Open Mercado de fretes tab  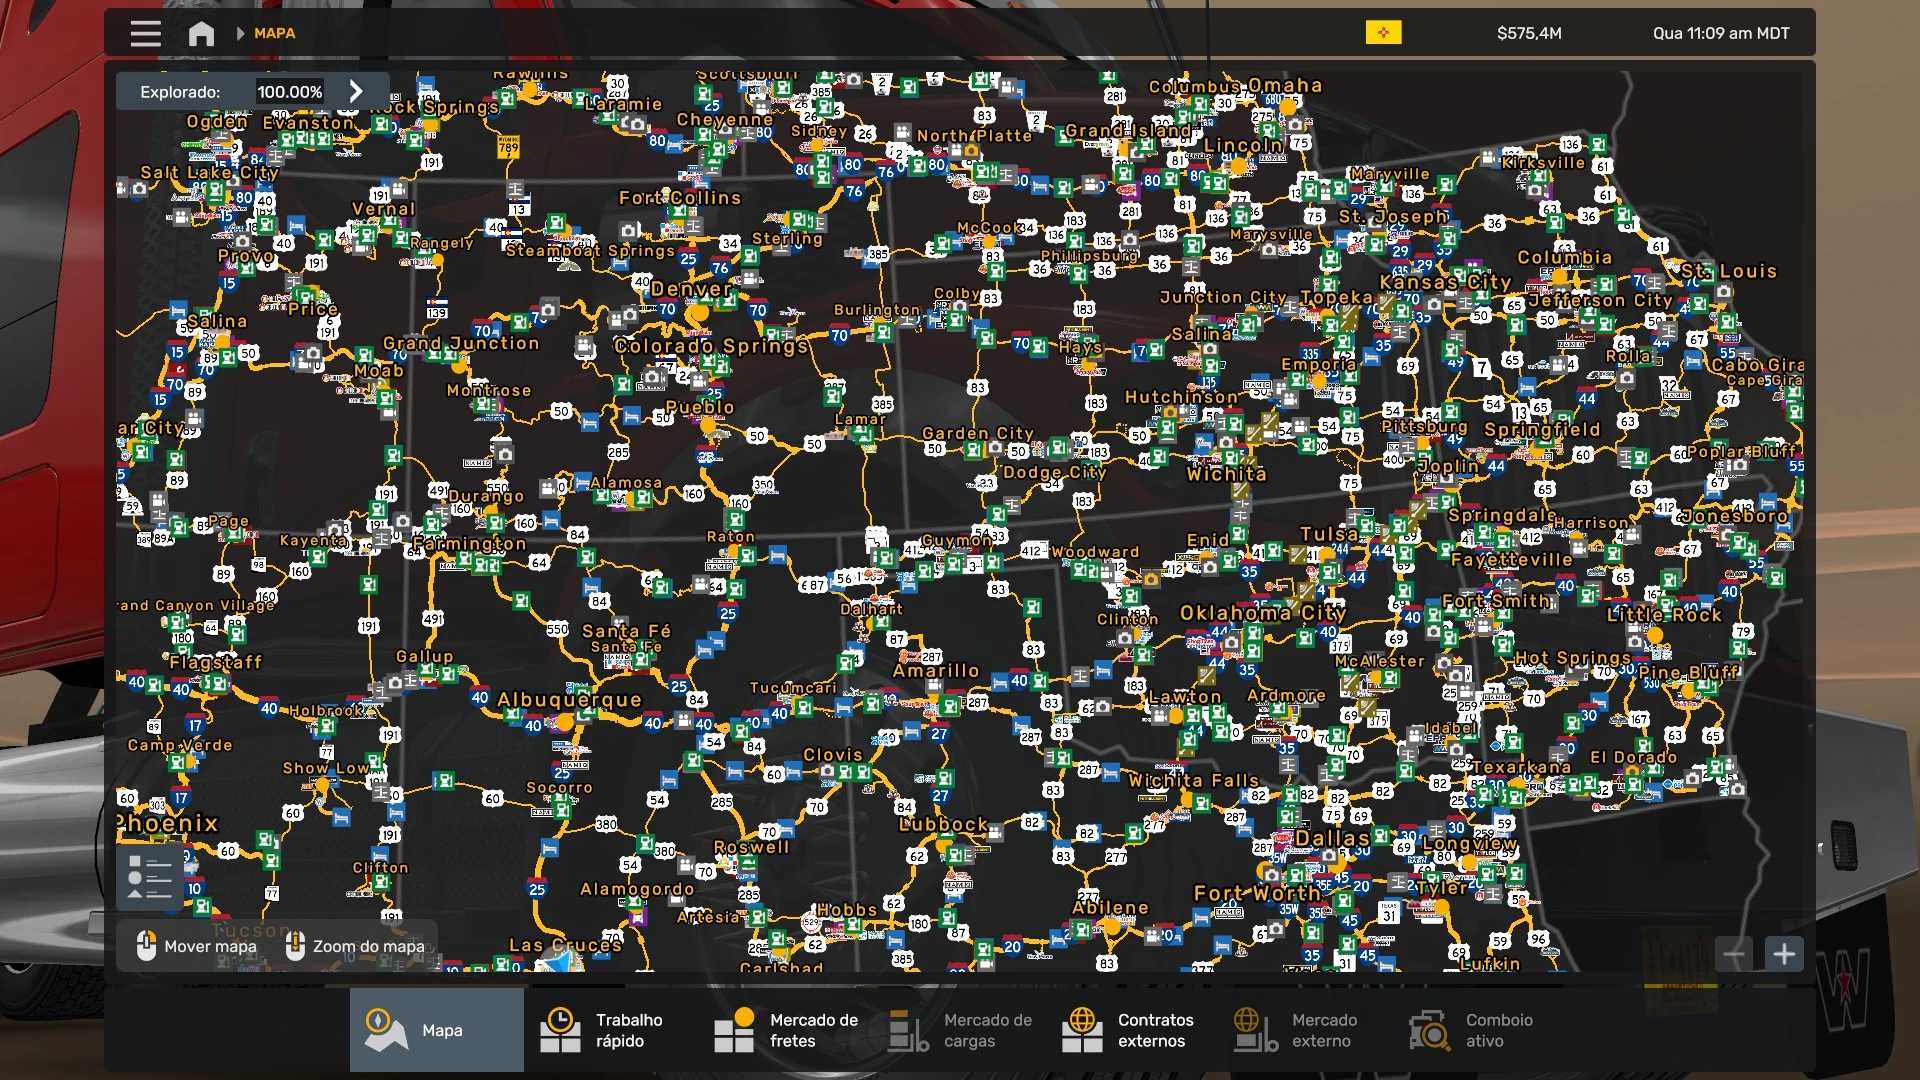coord(785,1030)
